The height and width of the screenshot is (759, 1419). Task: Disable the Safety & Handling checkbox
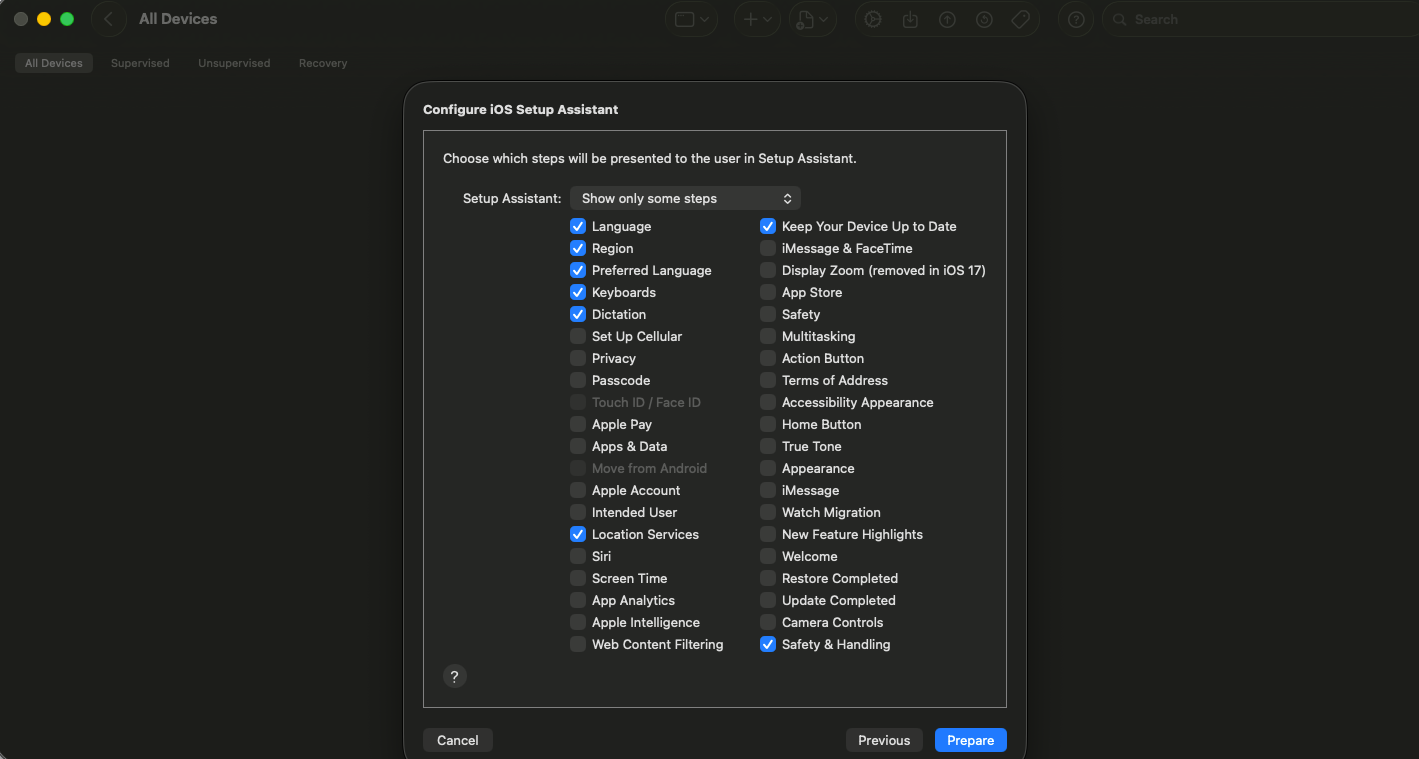(x=768, y=644)
